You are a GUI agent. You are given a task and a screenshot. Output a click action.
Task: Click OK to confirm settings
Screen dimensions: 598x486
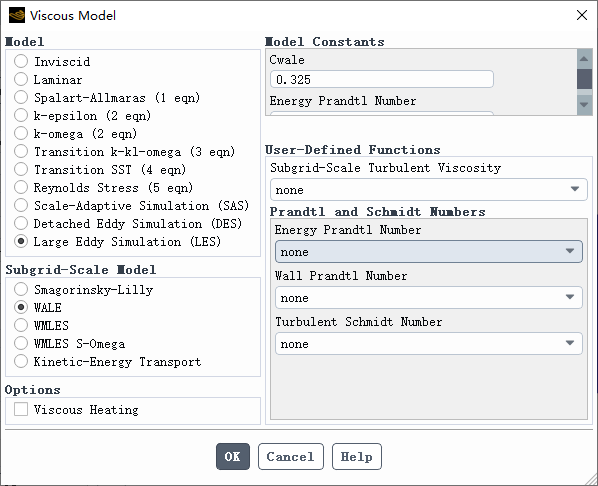[x=233, y=456]
